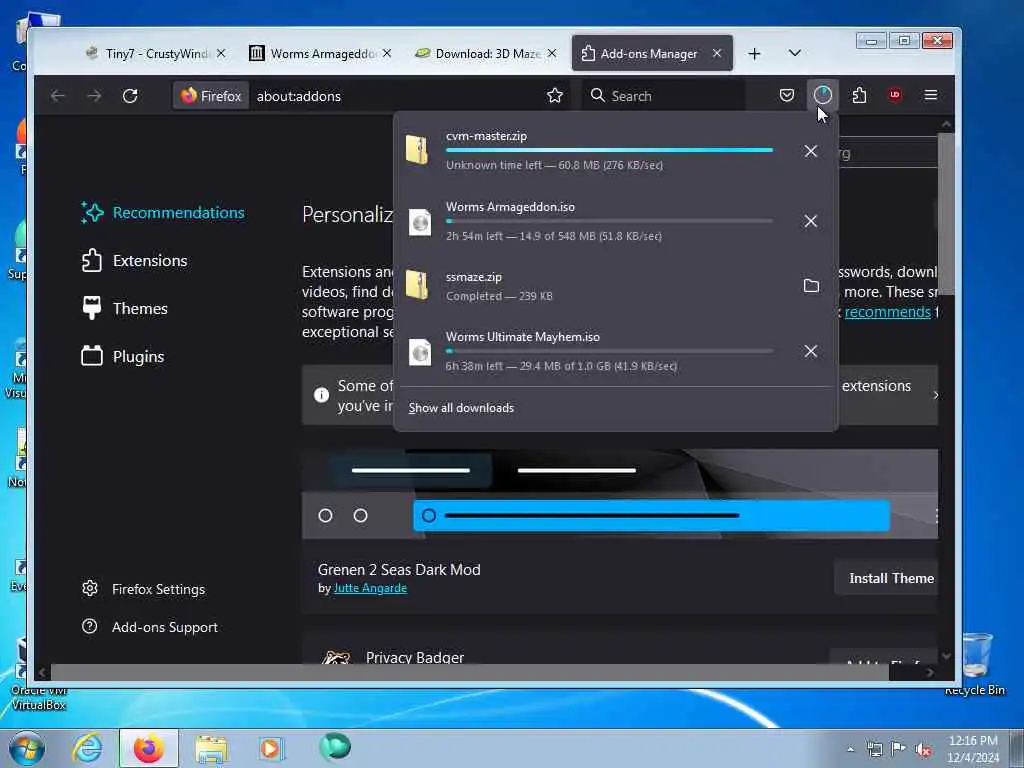The width and height of the screenshot is (1024, 768).
Task: Open Windows Explorer from the taskbar
Action: 211,748
